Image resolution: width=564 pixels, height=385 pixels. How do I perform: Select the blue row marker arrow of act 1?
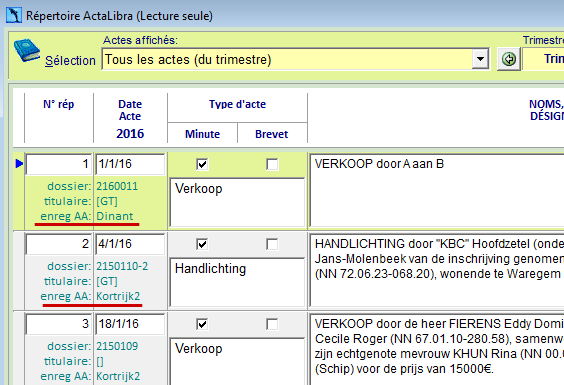click(x=19, y=164)
